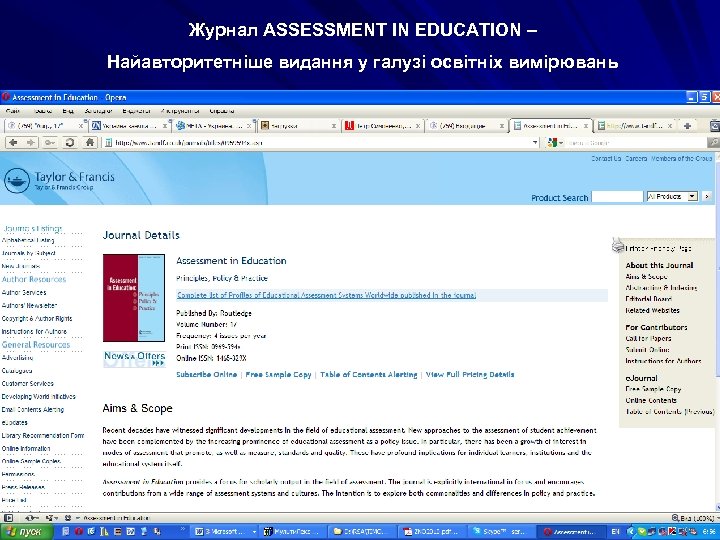This screenshot has width=720, height=540.
Task: Open the Правка menu
Action: 42,111
